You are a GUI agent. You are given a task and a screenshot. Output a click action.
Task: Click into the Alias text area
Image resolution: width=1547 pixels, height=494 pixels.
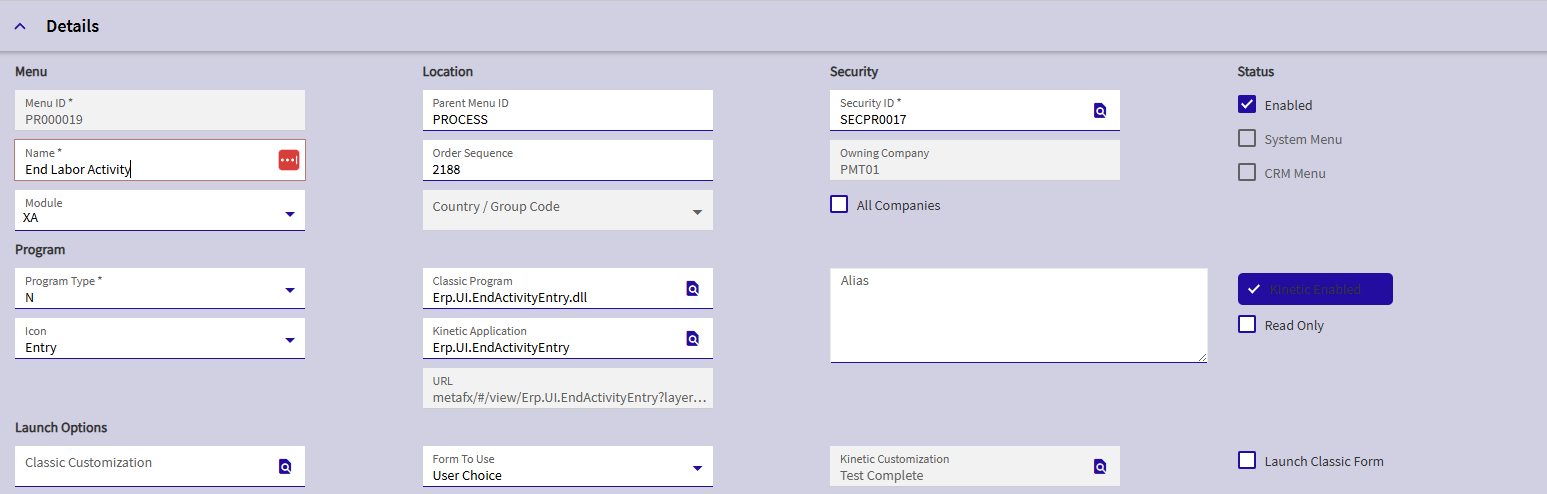click(1018, 320)
